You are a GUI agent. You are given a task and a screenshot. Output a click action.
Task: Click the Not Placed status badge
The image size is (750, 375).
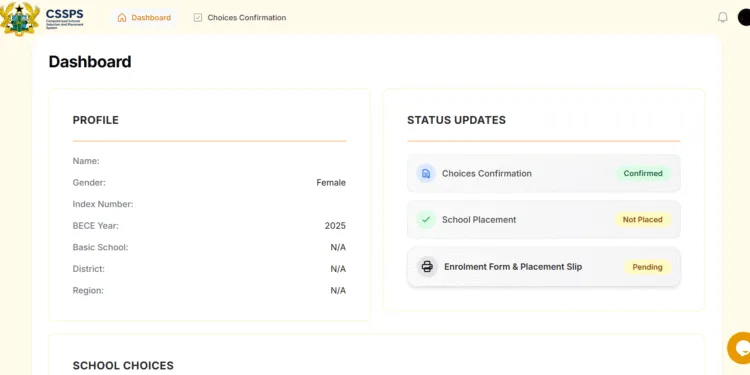click(x=642, y=220)
